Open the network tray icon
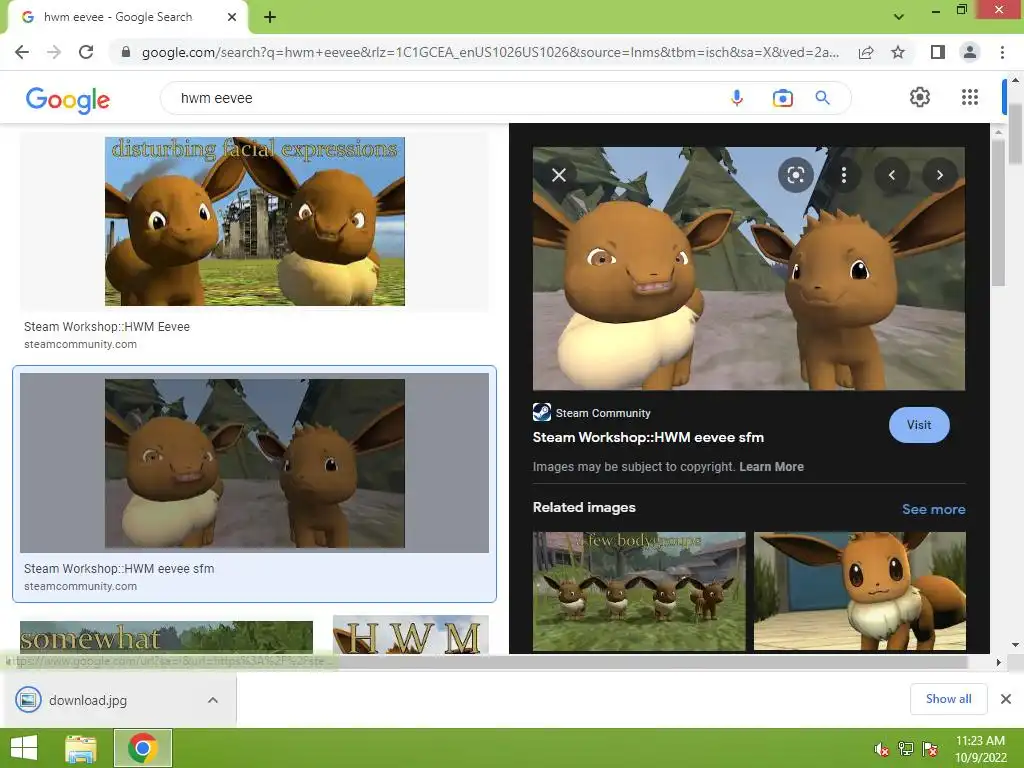The image size is (1024, 768). click(906, 749)
